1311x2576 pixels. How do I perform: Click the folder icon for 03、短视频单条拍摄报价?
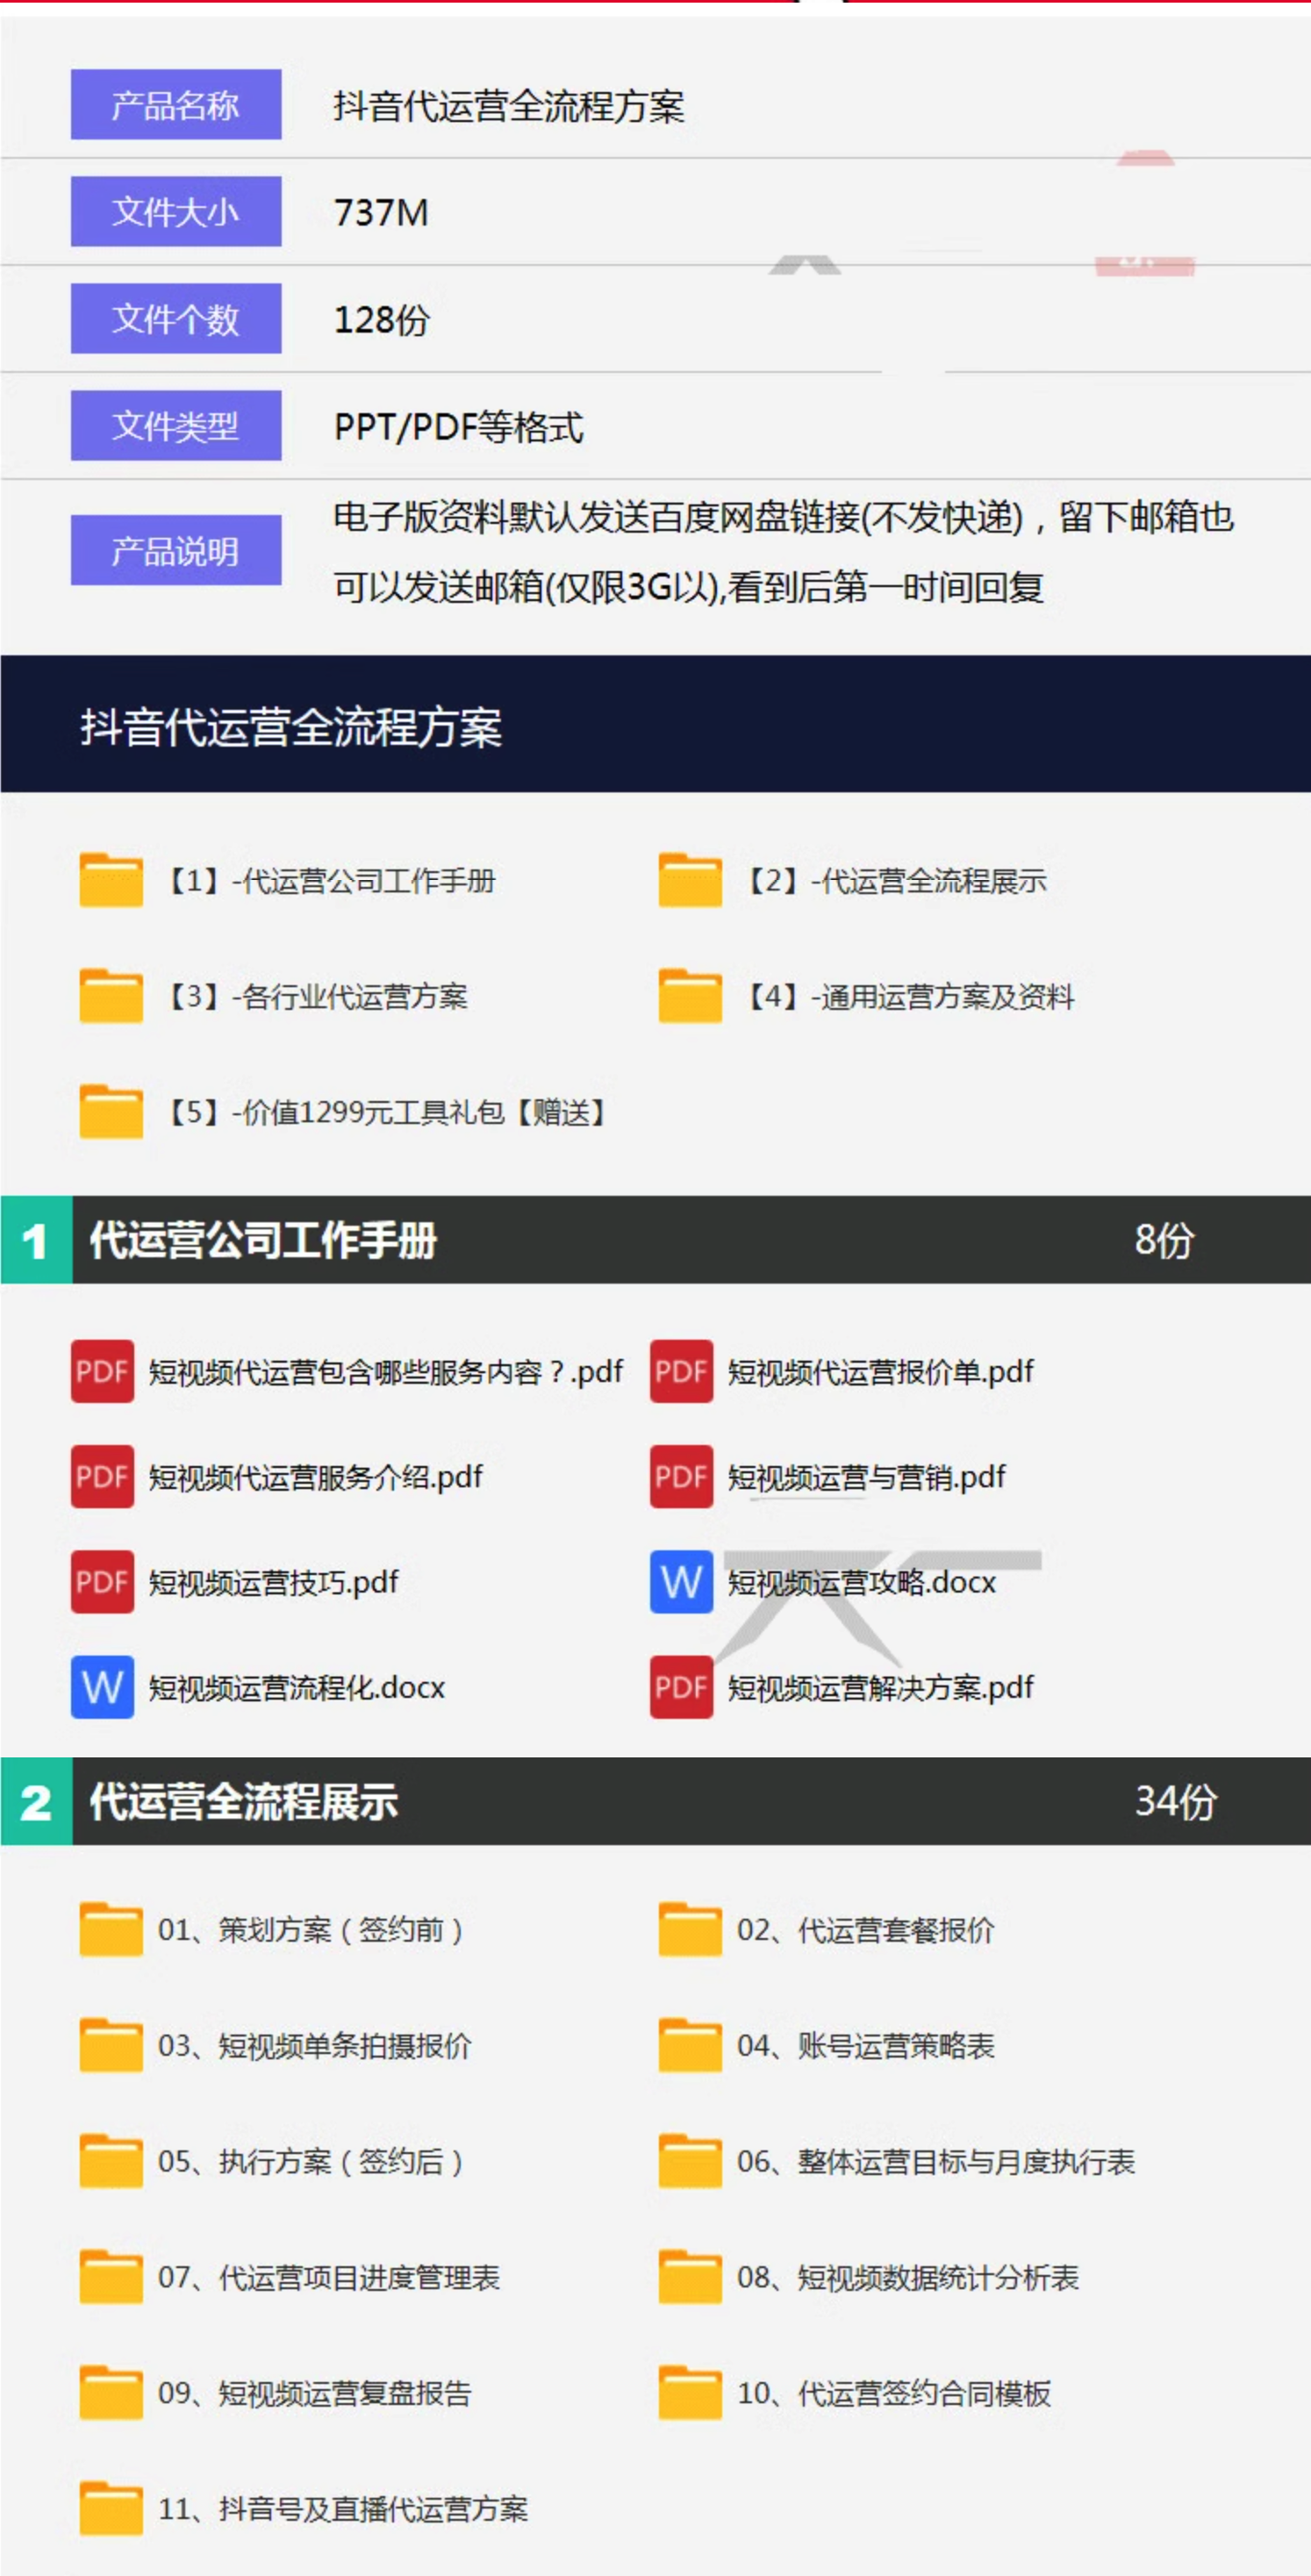pos(111,2045)
